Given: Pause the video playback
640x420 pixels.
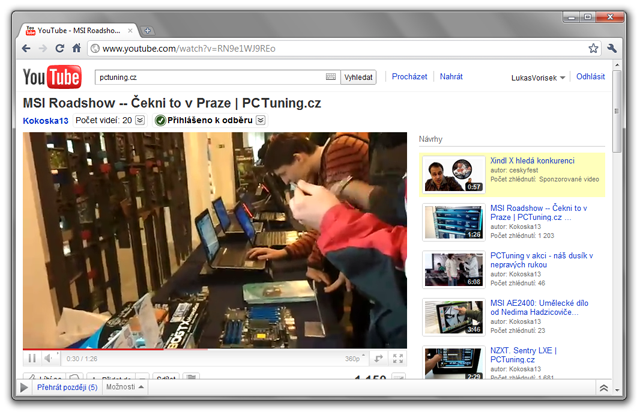Looking at the screenshot, I should pos(32,358).
